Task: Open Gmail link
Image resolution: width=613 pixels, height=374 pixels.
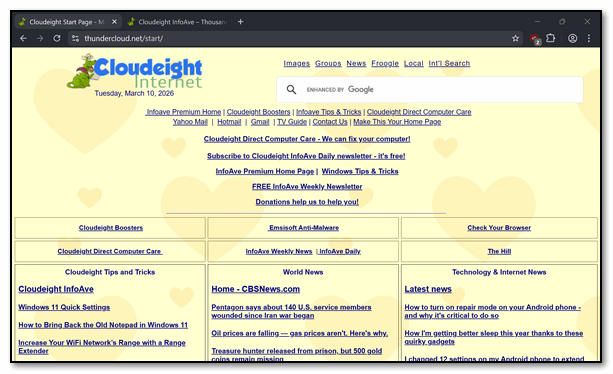Action: point(260,122)
